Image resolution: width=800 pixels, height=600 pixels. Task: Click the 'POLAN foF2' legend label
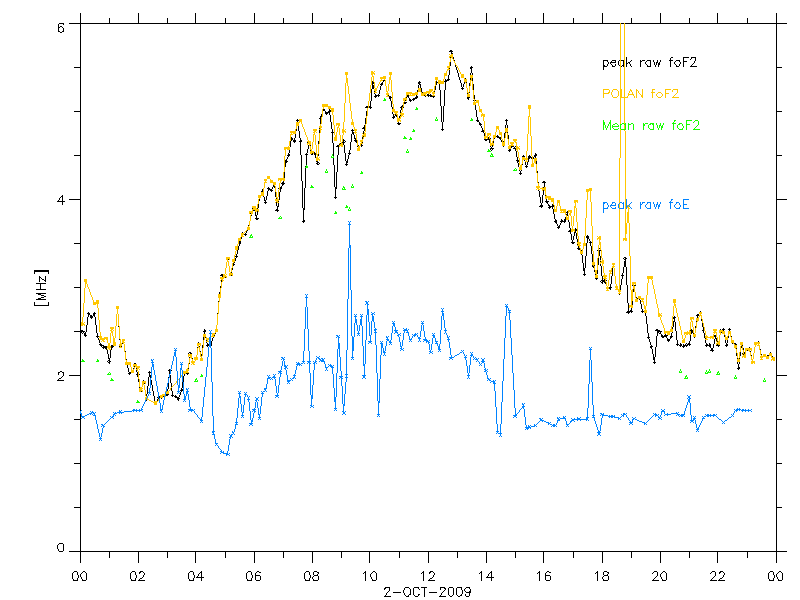coord(640,94)
